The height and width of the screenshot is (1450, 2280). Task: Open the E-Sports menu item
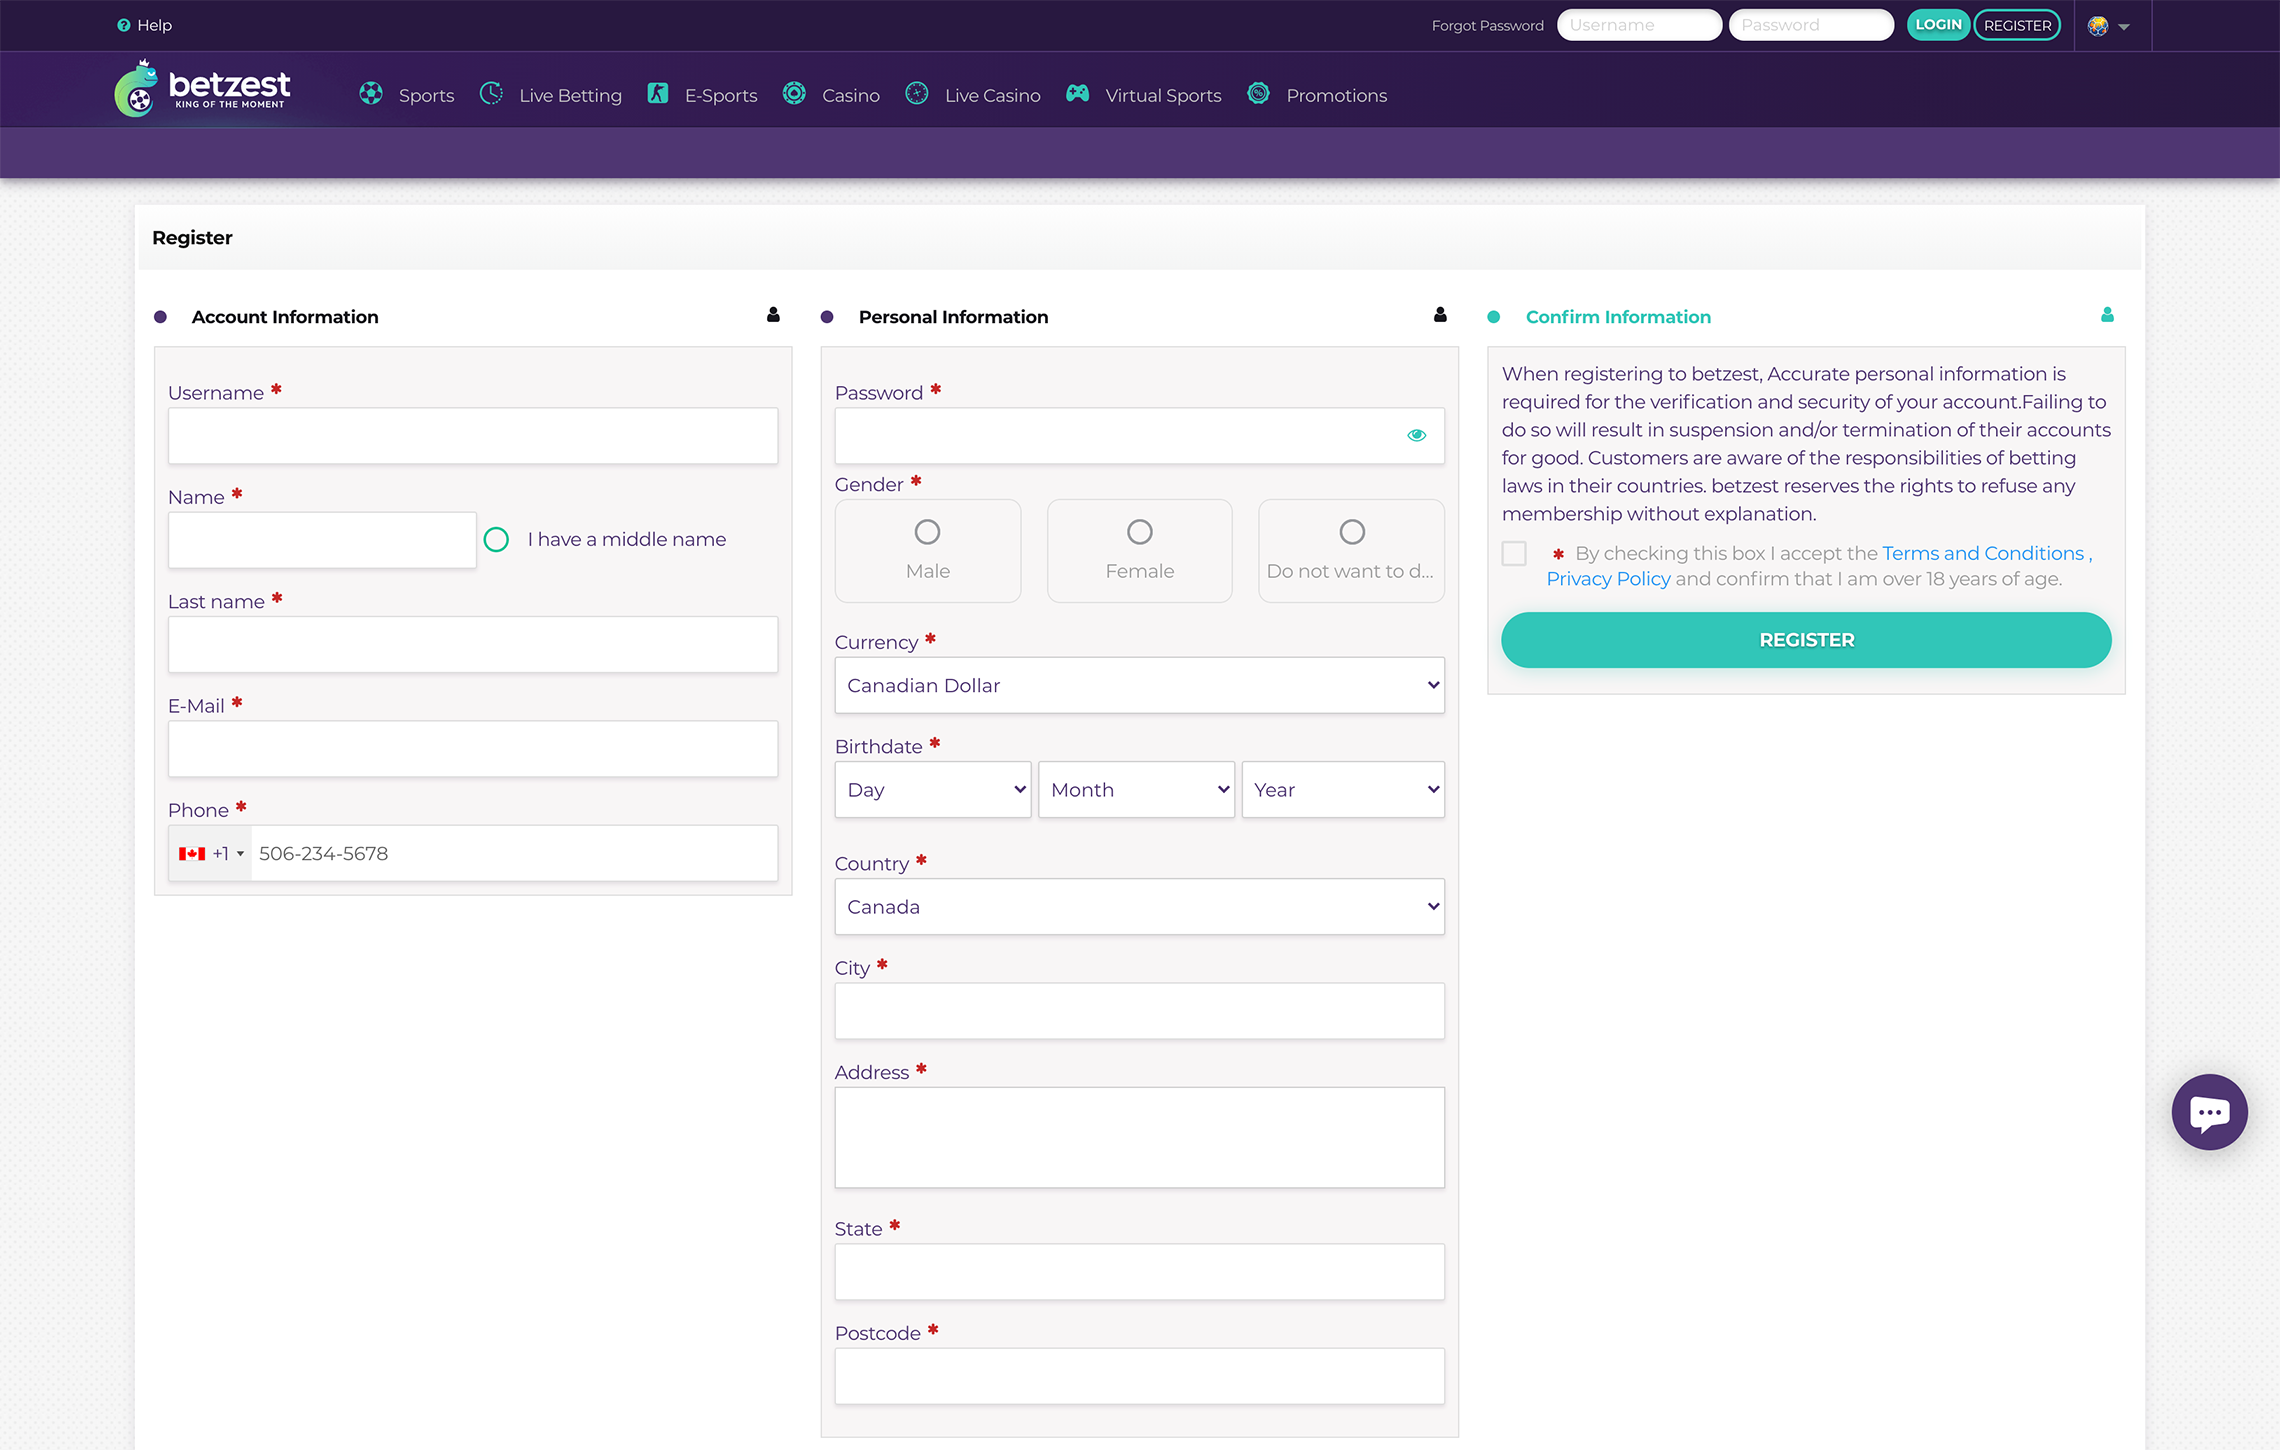pyautogui.click(x=720, y=96)
